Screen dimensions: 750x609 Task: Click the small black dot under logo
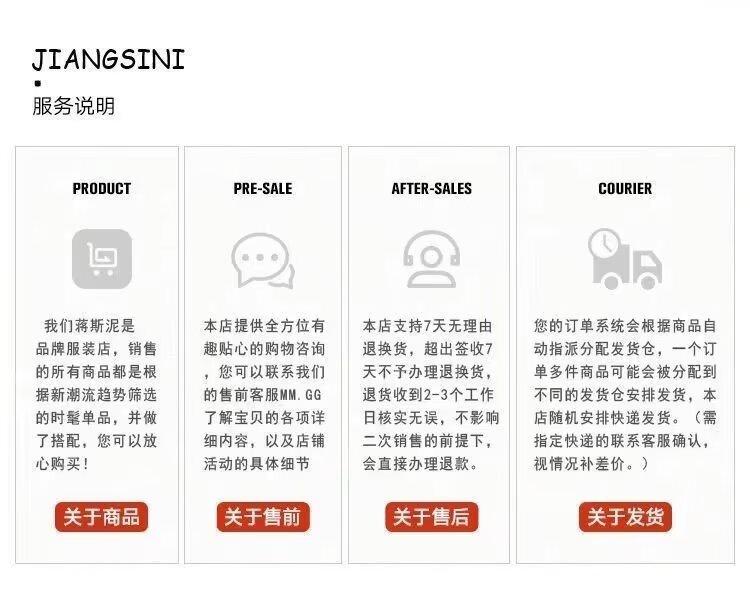38,84
